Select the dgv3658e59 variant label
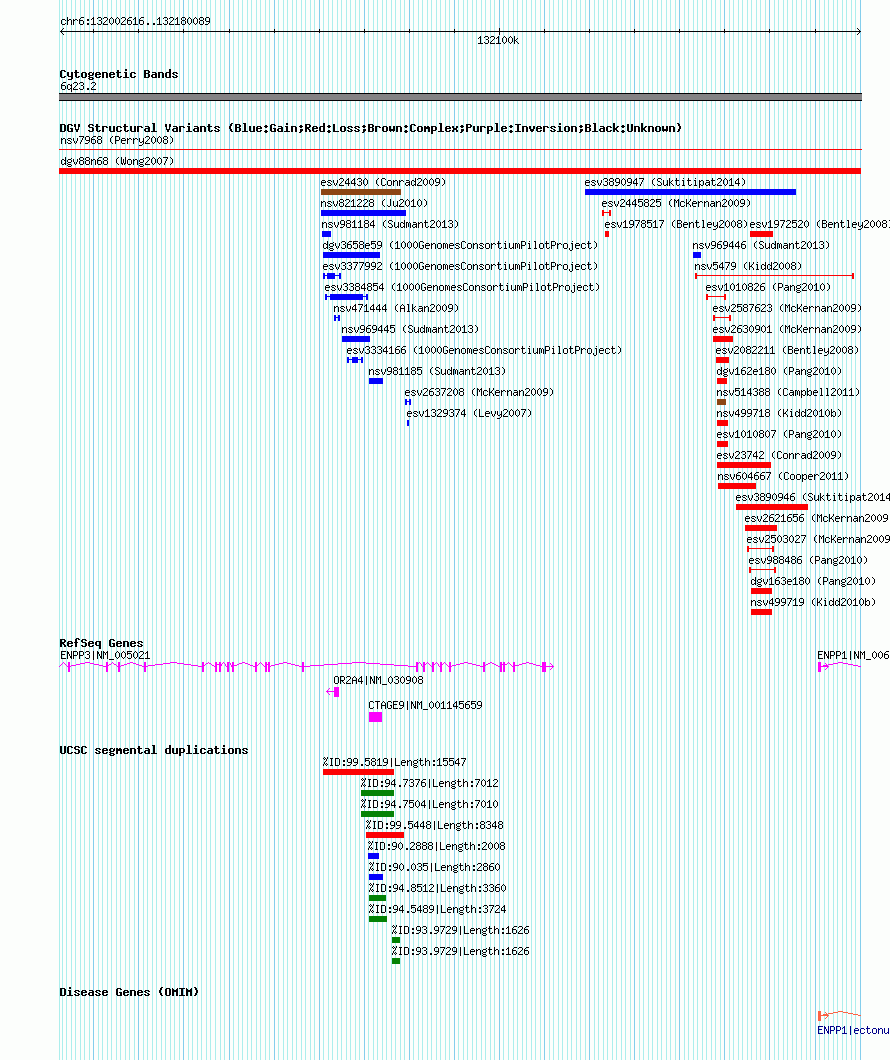This screenshot has width=890, height=1060. tap(460, 245)
